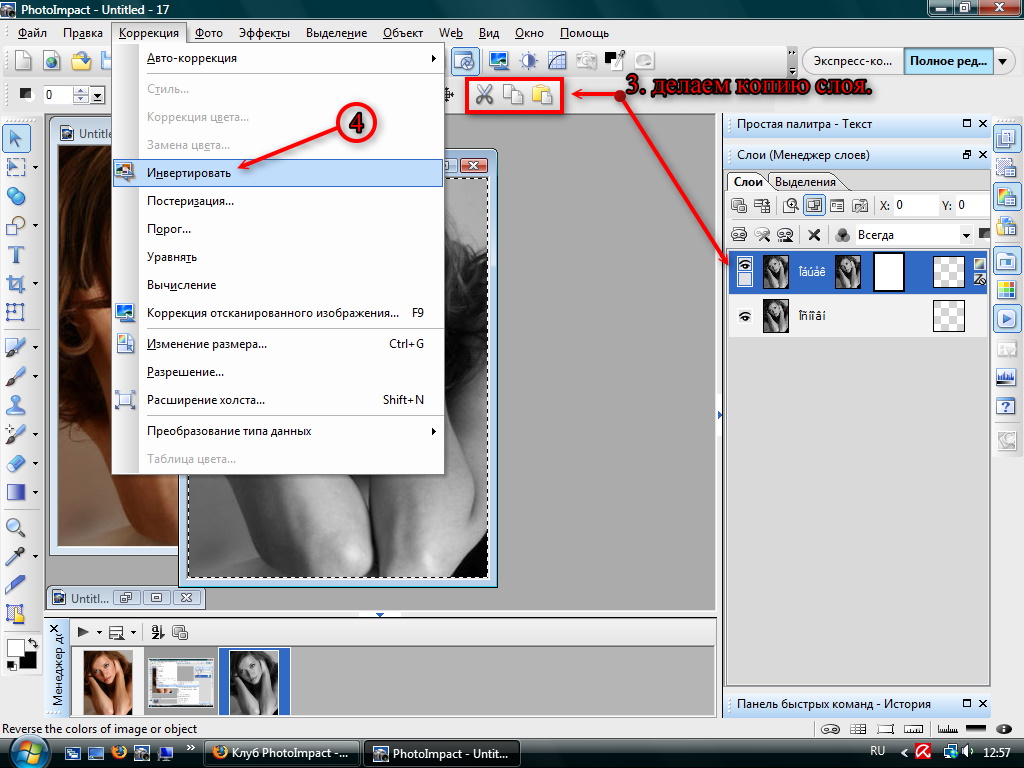Click the white foreground color swatch
Viewport: 1024px width, 768px height.
[x=14, y=647]
